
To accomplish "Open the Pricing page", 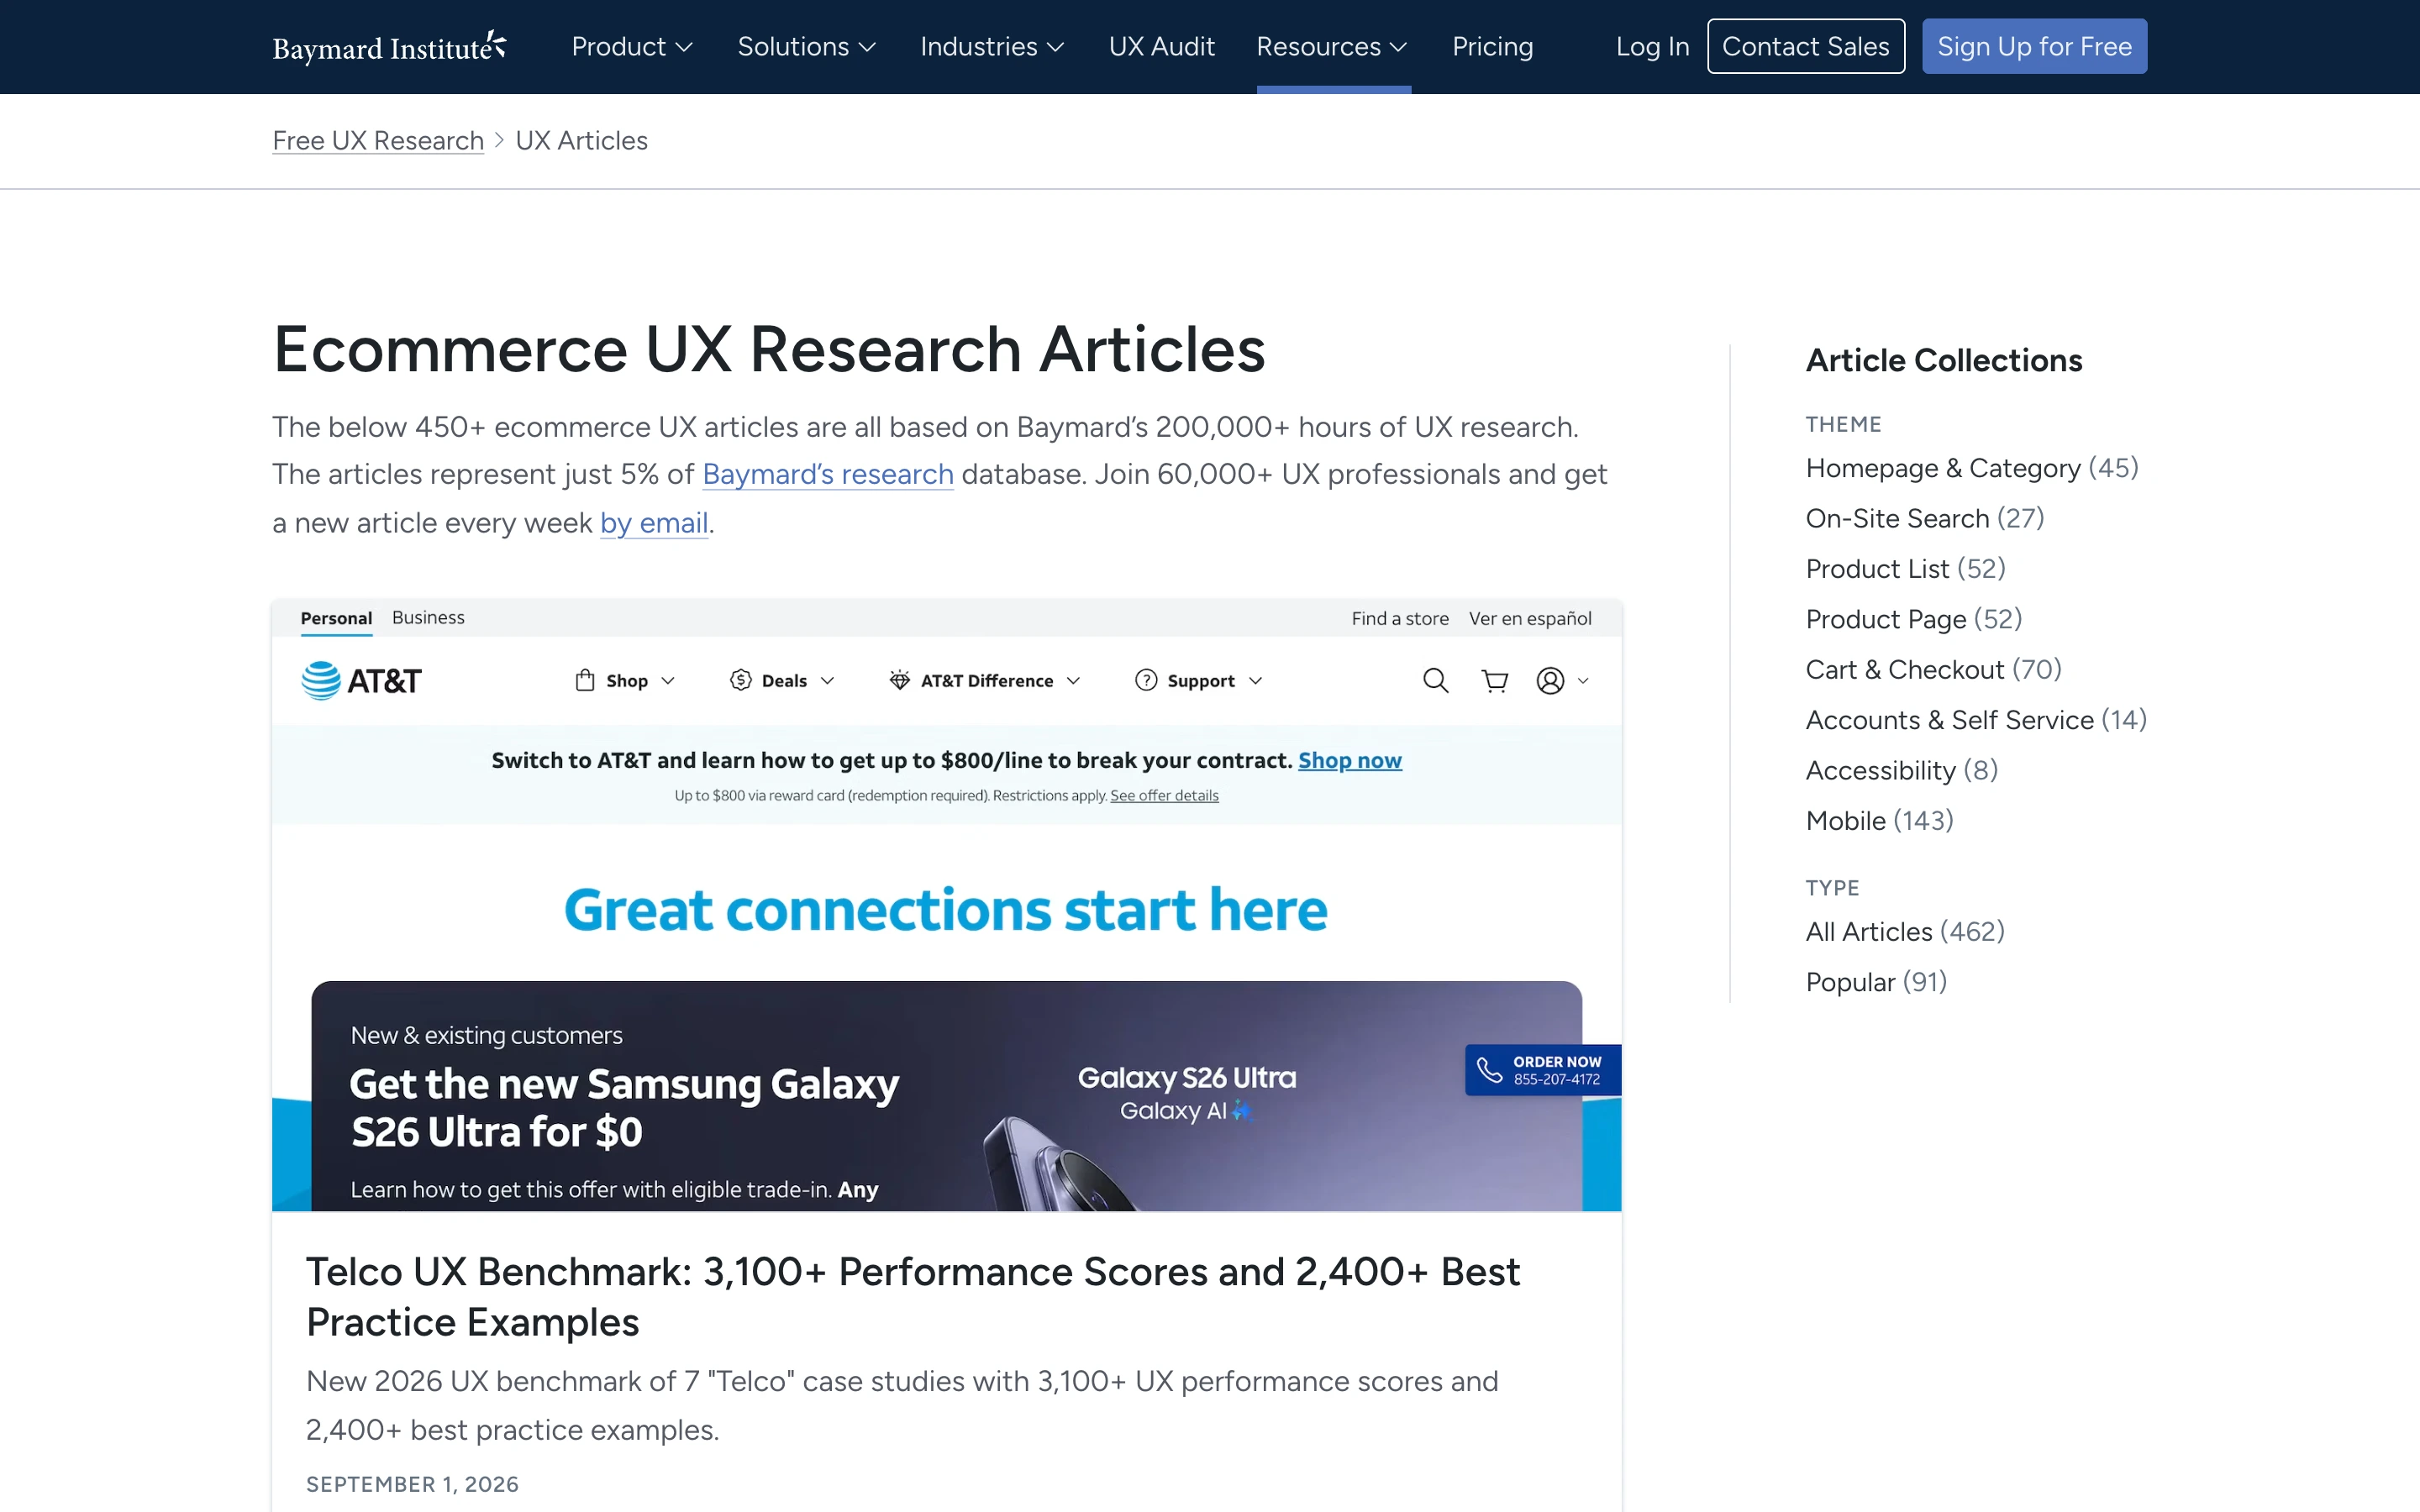I will click(x=1492, y=46).
